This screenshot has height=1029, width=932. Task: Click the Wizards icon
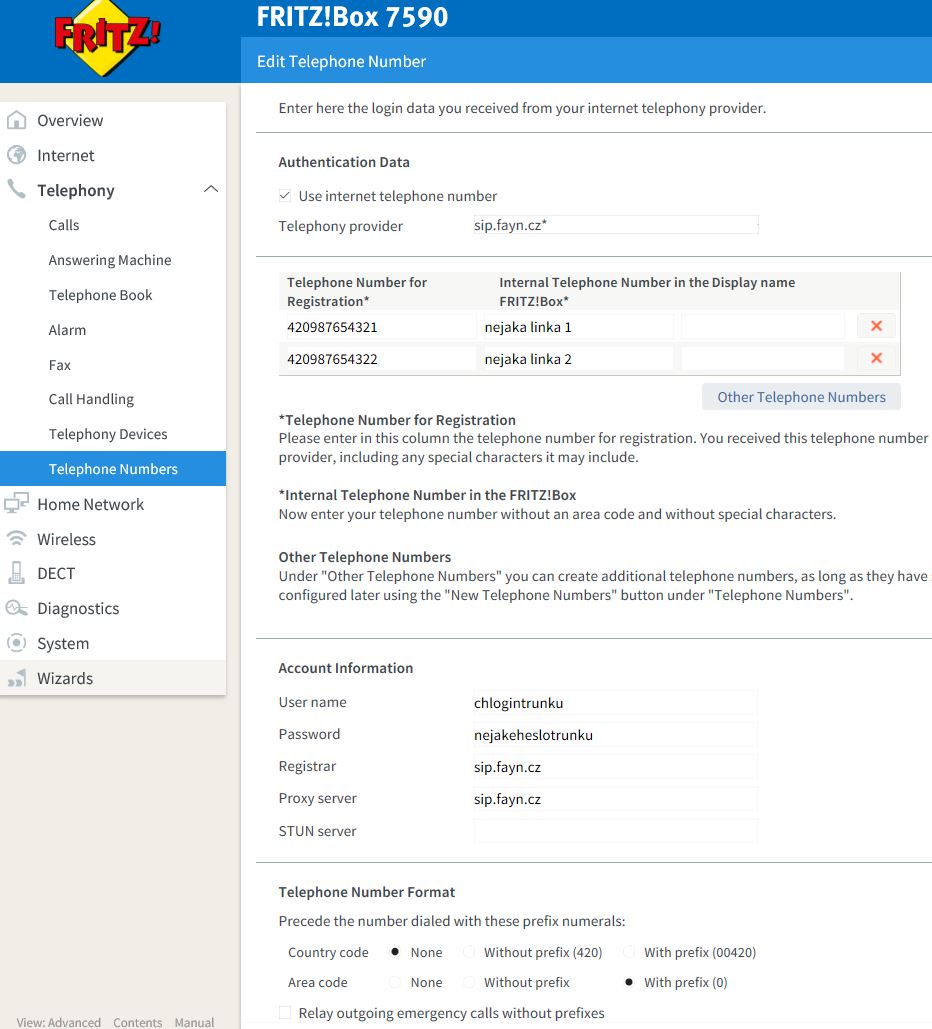pyautogui.click(x=16, y=678)
